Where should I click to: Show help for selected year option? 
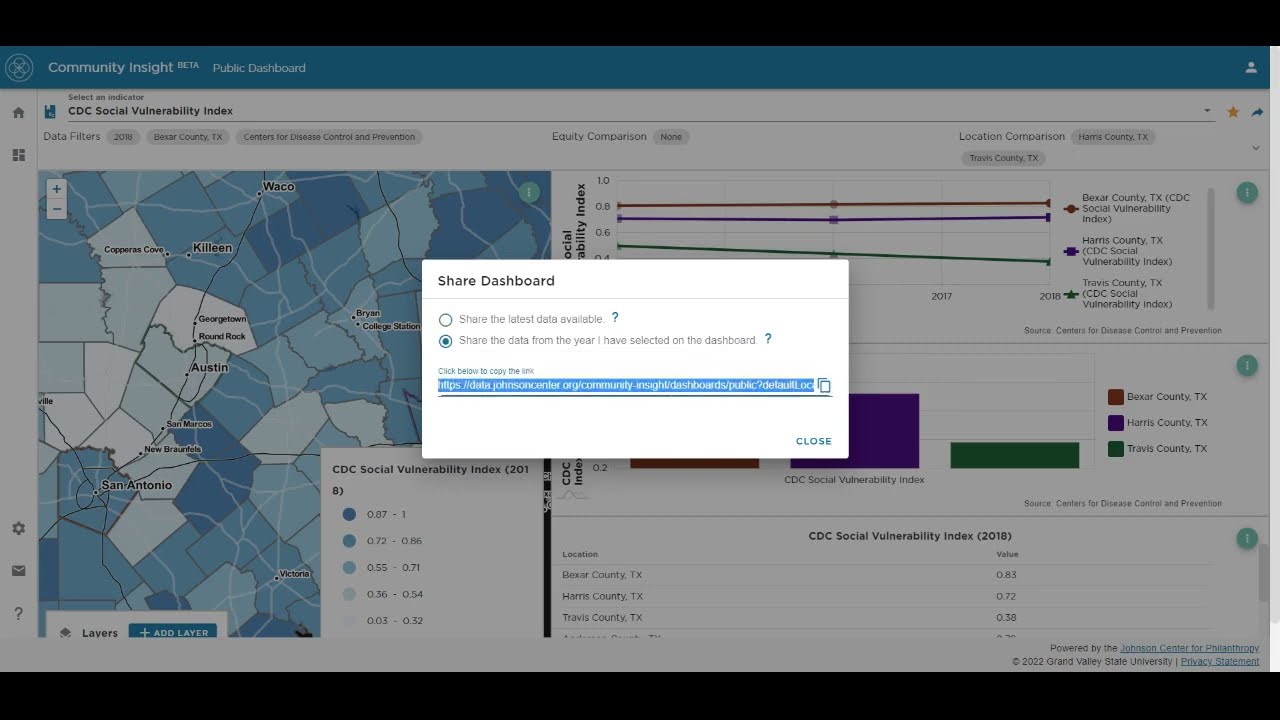(768, 339)
